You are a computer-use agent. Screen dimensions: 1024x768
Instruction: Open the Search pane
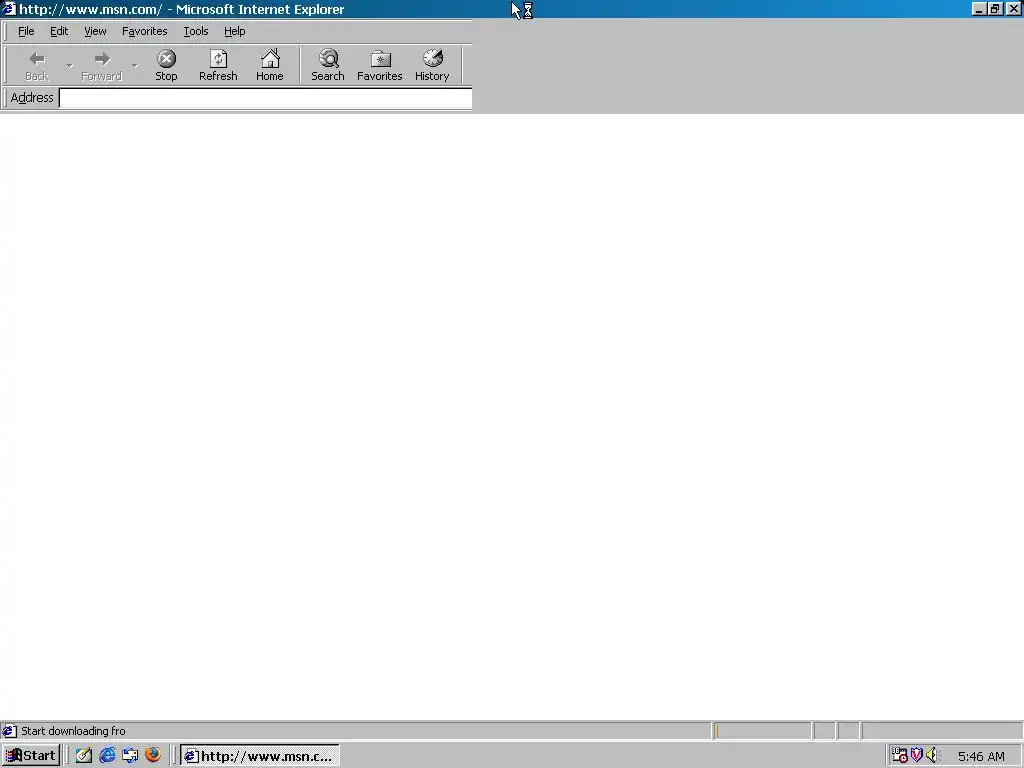tap(328, 65)
